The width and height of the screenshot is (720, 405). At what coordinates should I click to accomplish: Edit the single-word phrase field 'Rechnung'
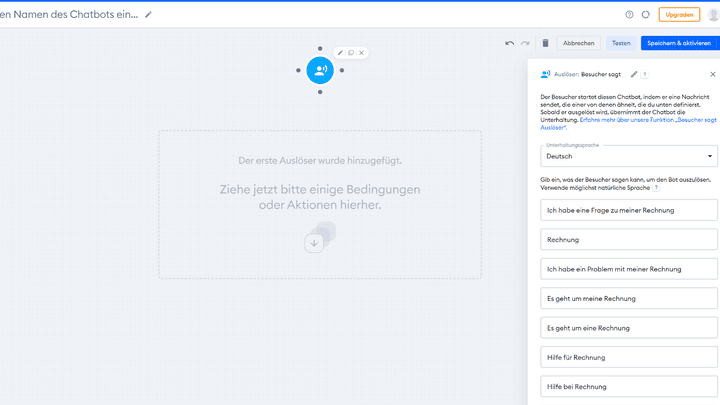tap(629, 240)
